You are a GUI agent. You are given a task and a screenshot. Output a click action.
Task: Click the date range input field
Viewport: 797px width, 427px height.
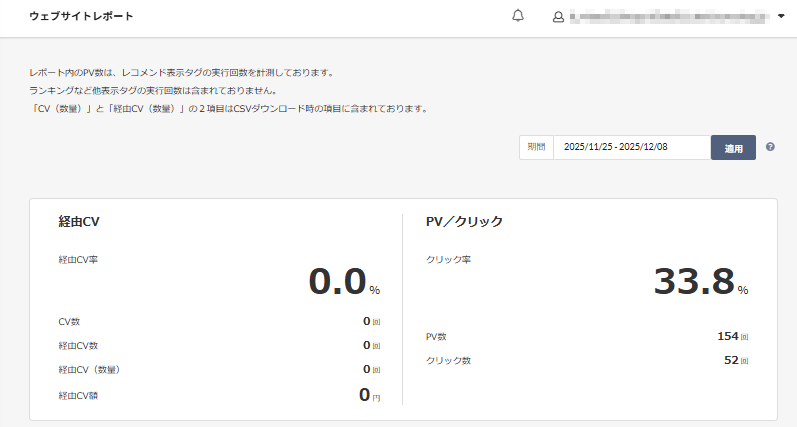click(x=631, y=147)
